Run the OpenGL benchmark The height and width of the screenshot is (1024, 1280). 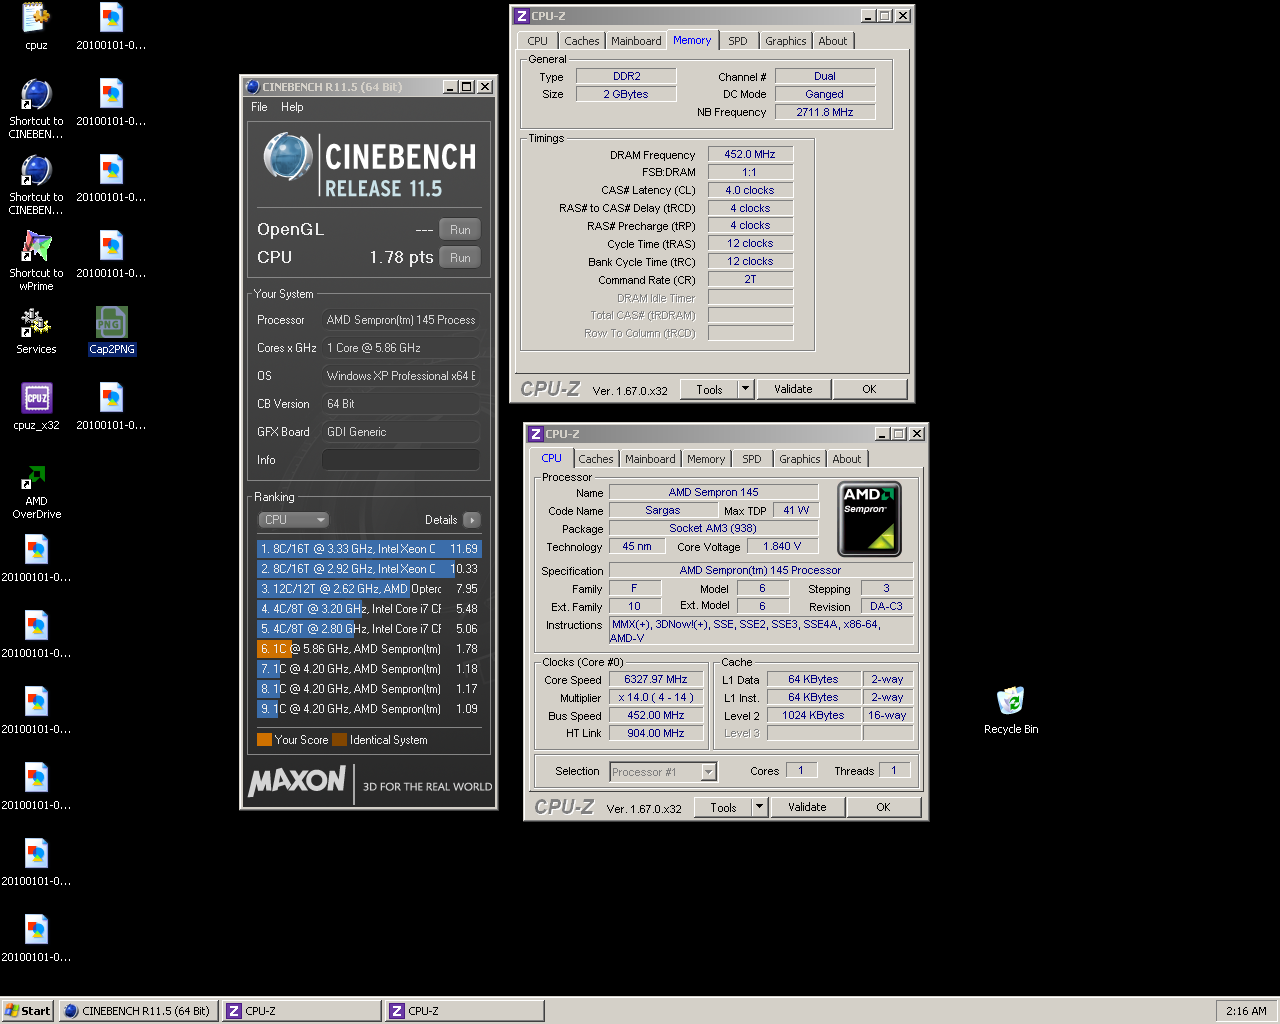pyautogui.click(x=460, y=230)
